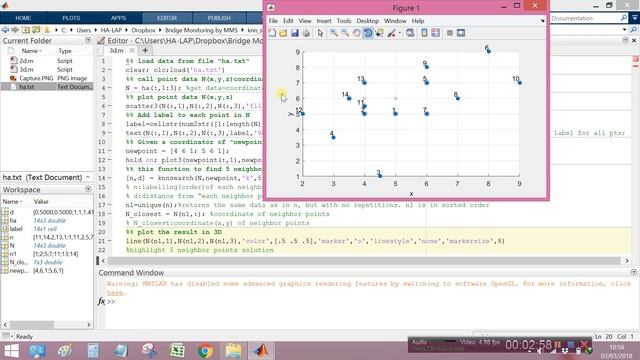Click the Up One Level folder icon
Image resolution: width=640 pixels, height=360 pixels.
coord(26,30)
